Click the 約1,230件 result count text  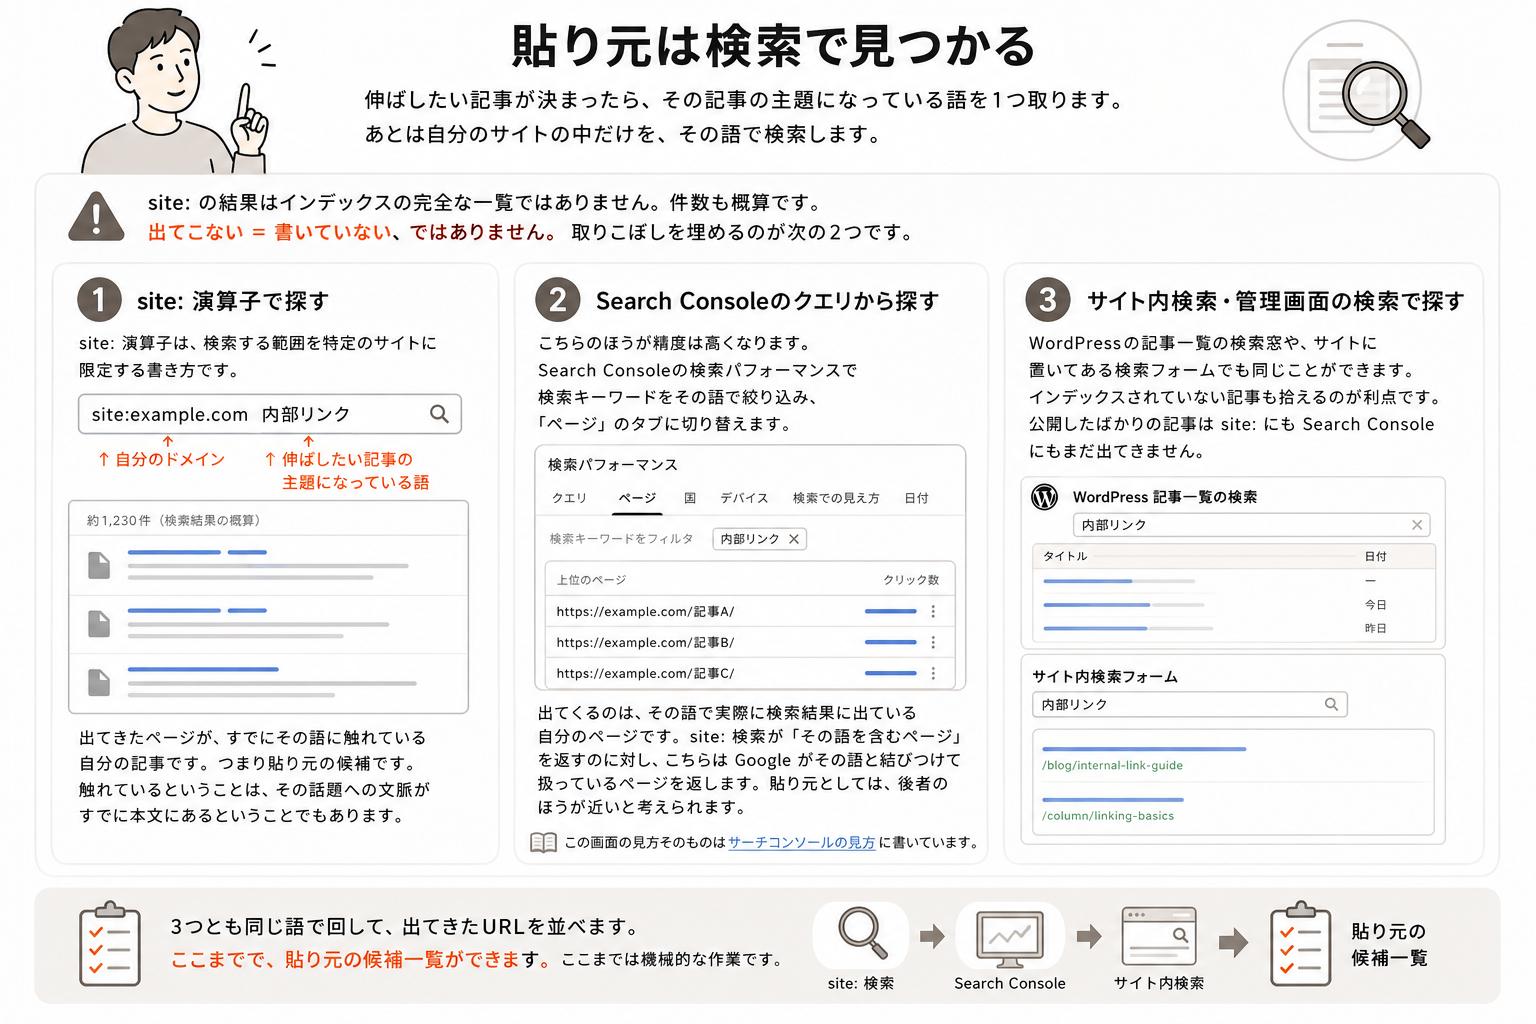point(173,521)
